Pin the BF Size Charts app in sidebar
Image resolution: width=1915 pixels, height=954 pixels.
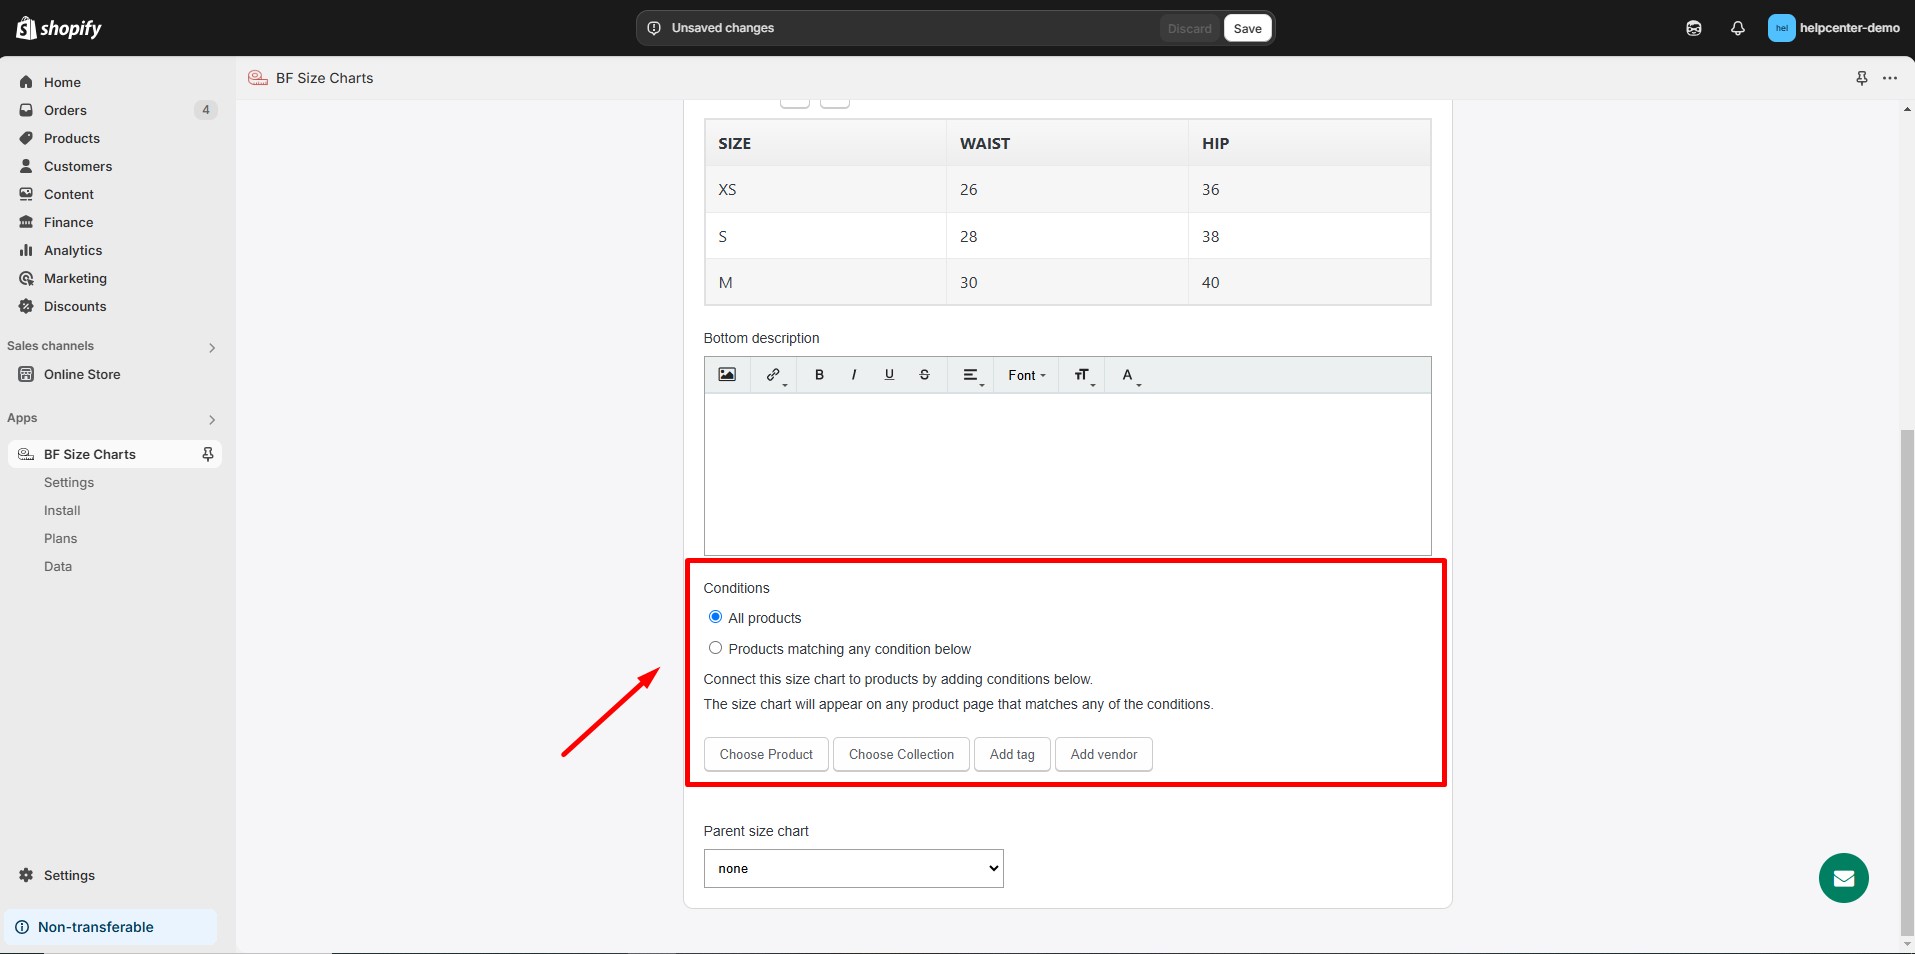click(208, 454)
